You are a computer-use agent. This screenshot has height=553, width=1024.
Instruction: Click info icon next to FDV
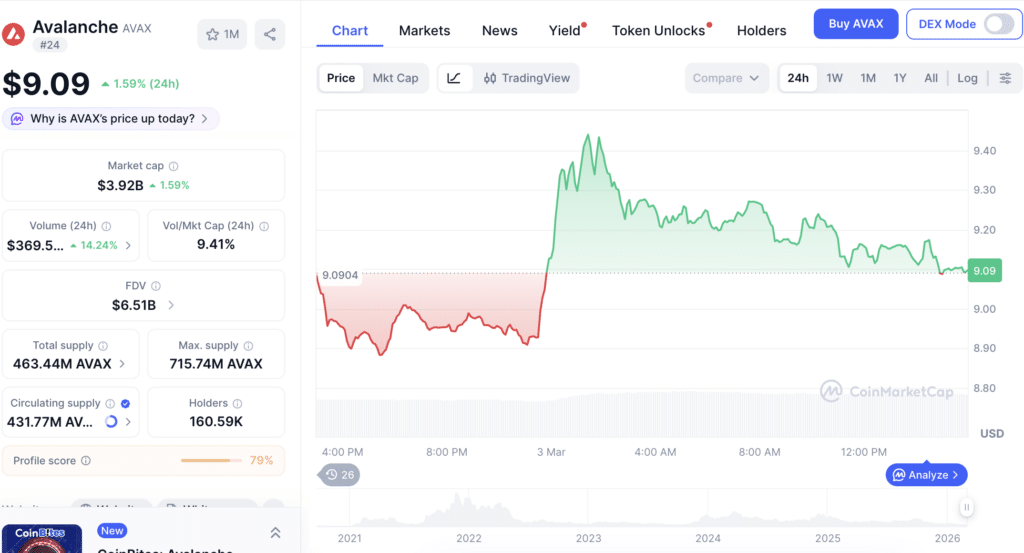tap(155, 286)
